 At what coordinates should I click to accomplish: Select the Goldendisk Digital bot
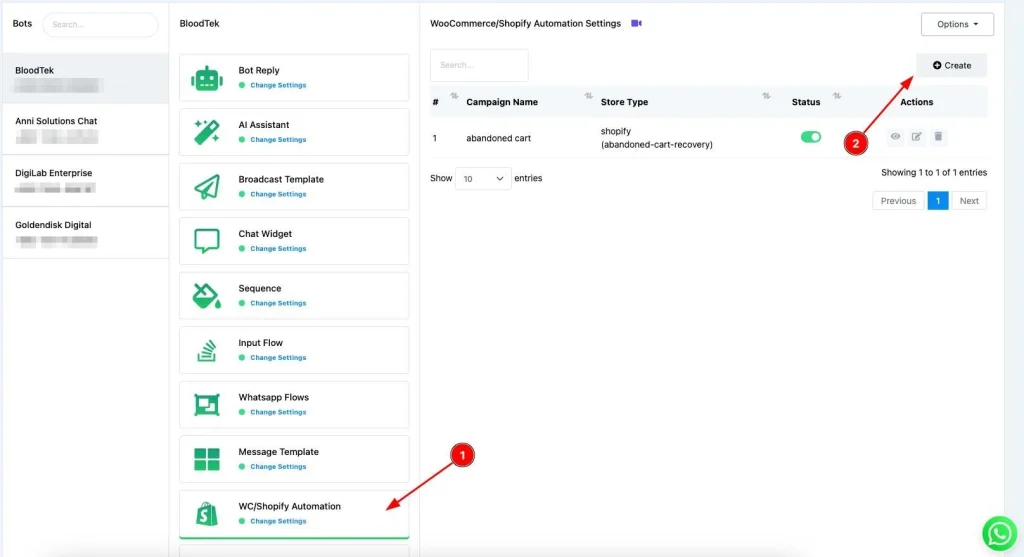pos(86,232)
